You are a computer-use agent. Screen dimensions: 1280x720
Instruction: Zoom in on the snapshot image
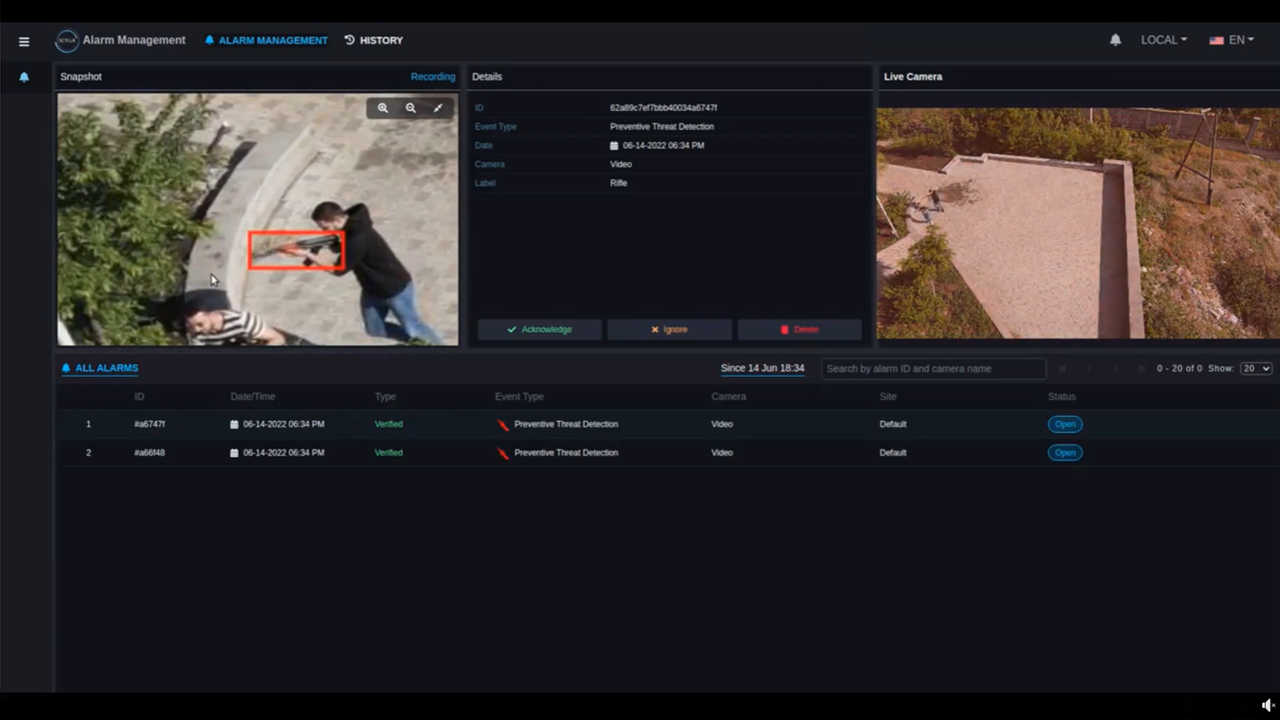[383, 108]
